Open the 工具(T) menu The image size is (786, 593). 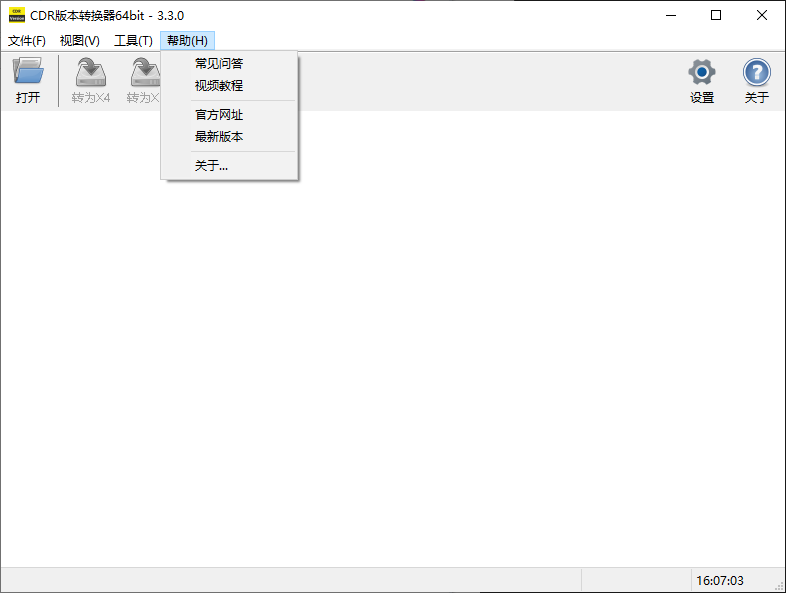coord(133,41)
